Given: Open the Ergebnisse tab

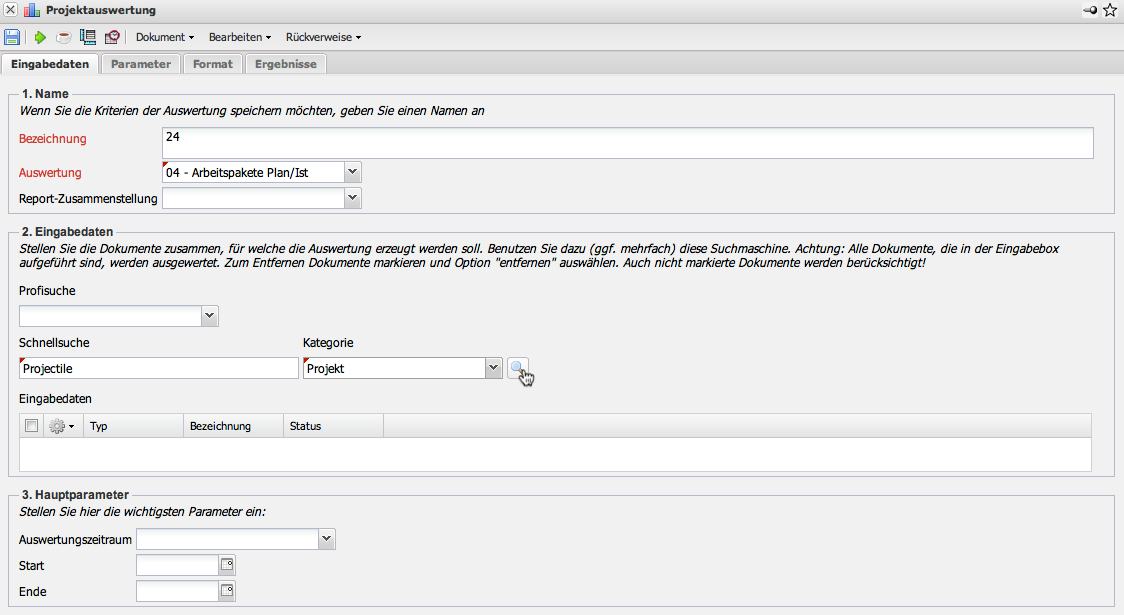Looking at the screenshot, I should (x=285, y=64).
